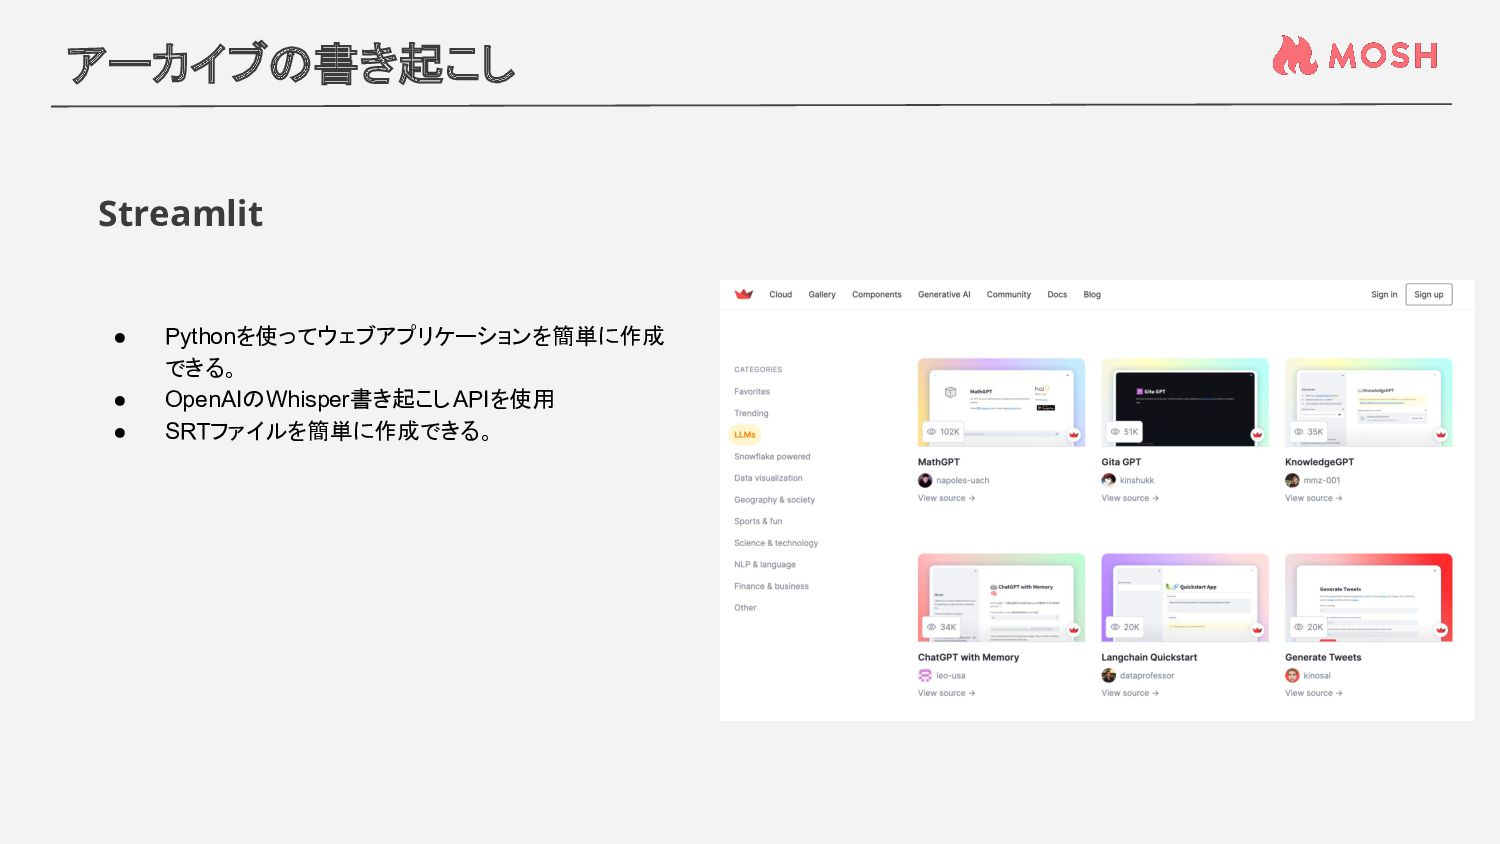Select the Other category

coord(745,608)
